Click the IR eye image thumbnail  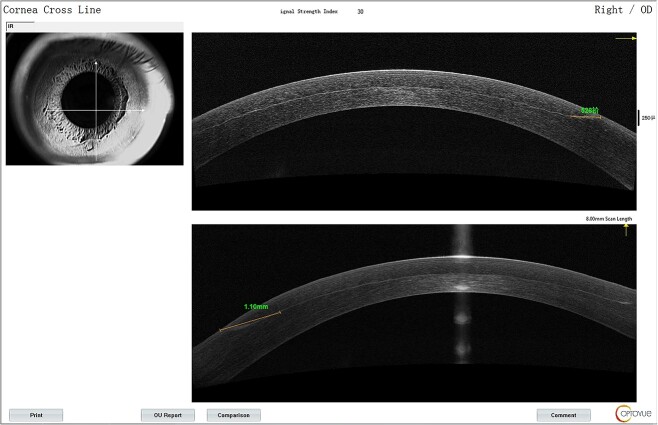(x=94, y=99)
